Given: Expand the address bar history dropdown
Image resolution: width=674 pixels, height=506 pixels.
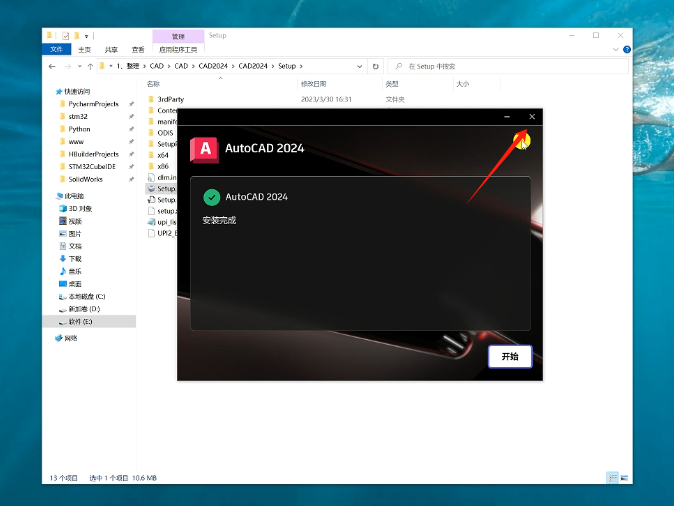Looking at the screenshot, I should tap(359, 66).
